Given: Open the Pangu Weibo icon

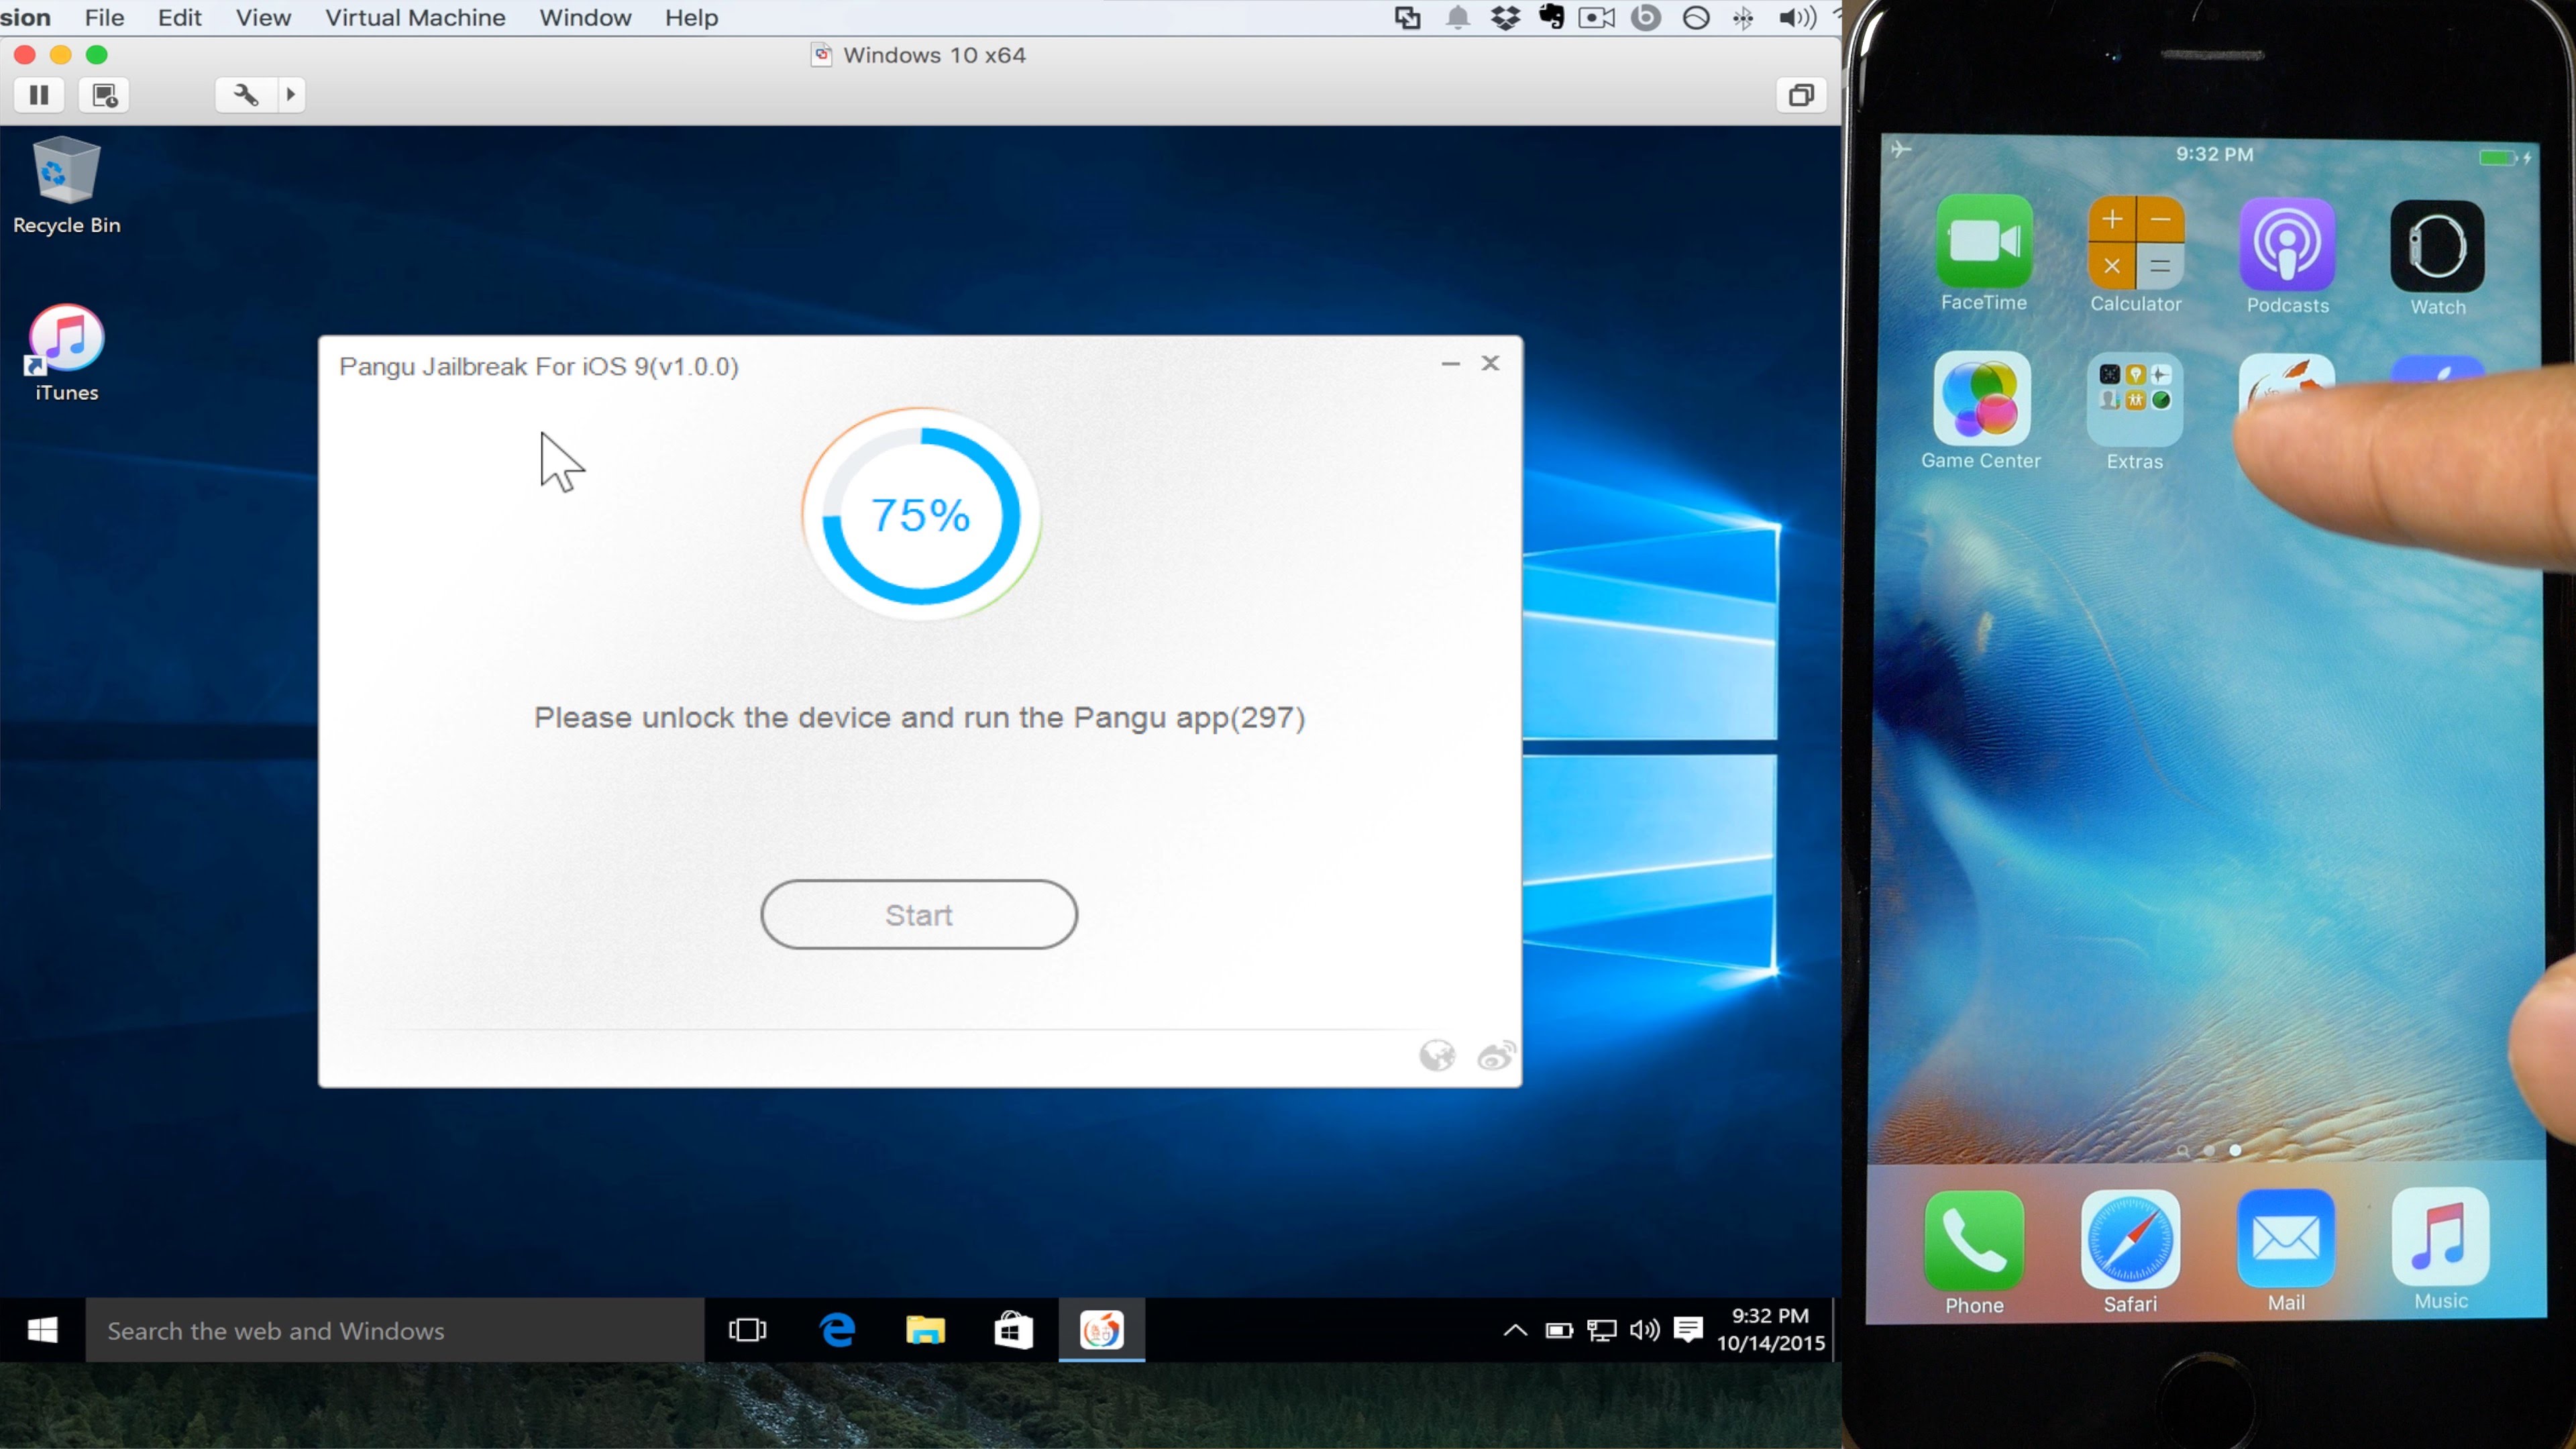Looking at the screenshot, I should 1496,1055.
